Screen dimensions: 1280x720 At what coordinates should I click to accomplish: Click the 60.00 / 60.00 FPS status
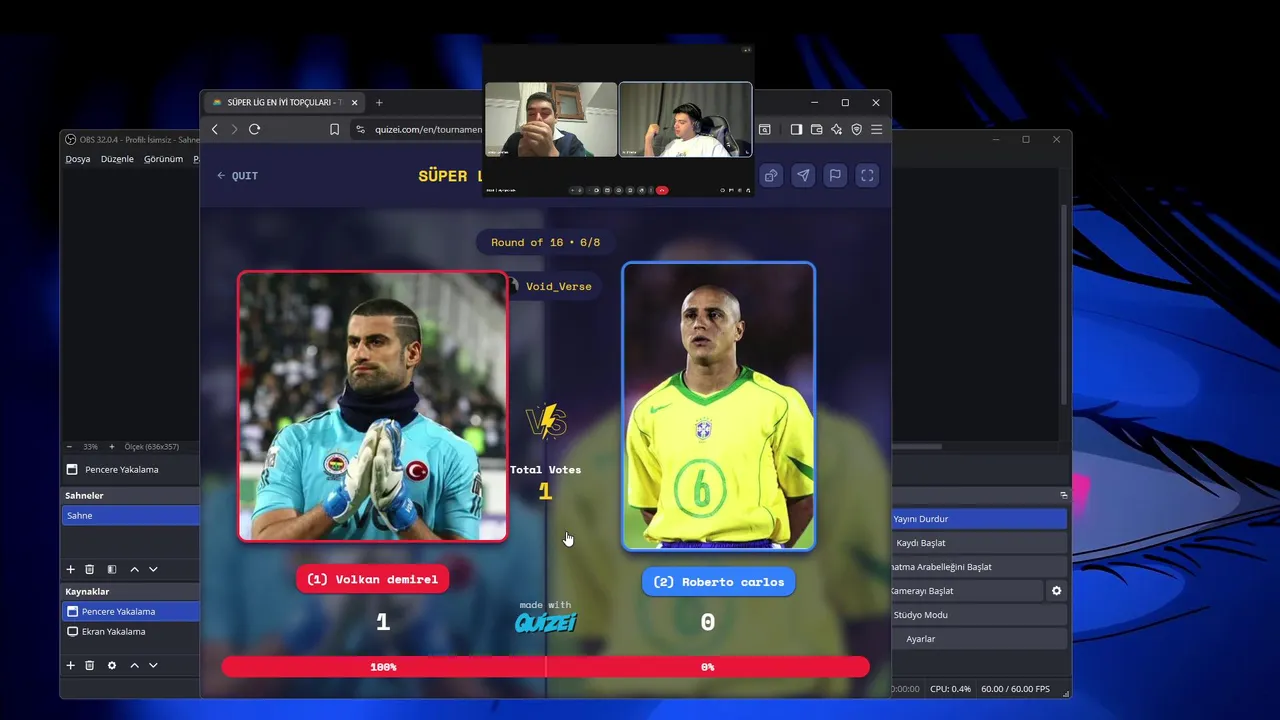coord(1016,689)
